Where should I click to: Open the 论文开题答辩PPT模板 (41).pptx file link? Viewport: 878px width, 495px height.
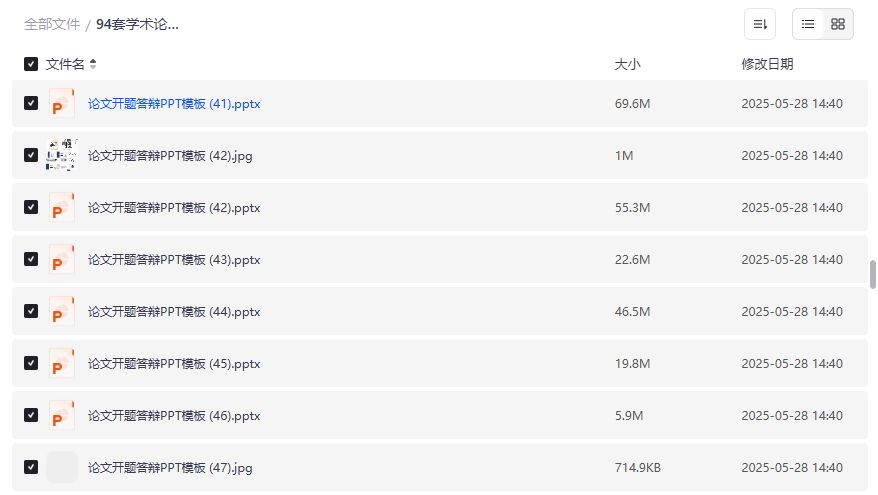coord(174,104)
